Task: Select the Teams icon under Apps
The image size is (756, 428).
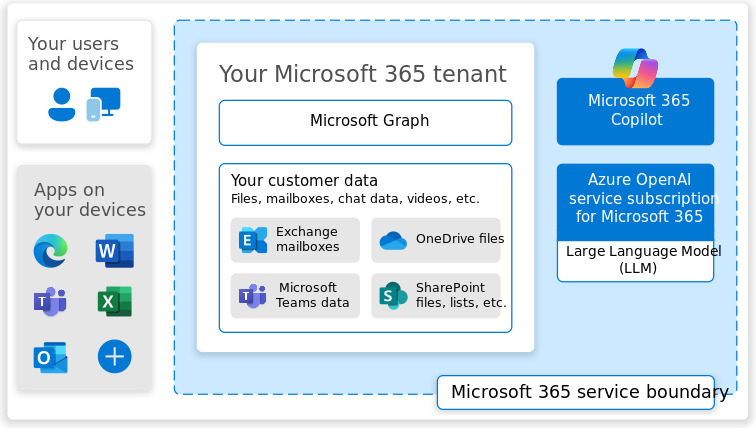Action: tap(50, 301)
